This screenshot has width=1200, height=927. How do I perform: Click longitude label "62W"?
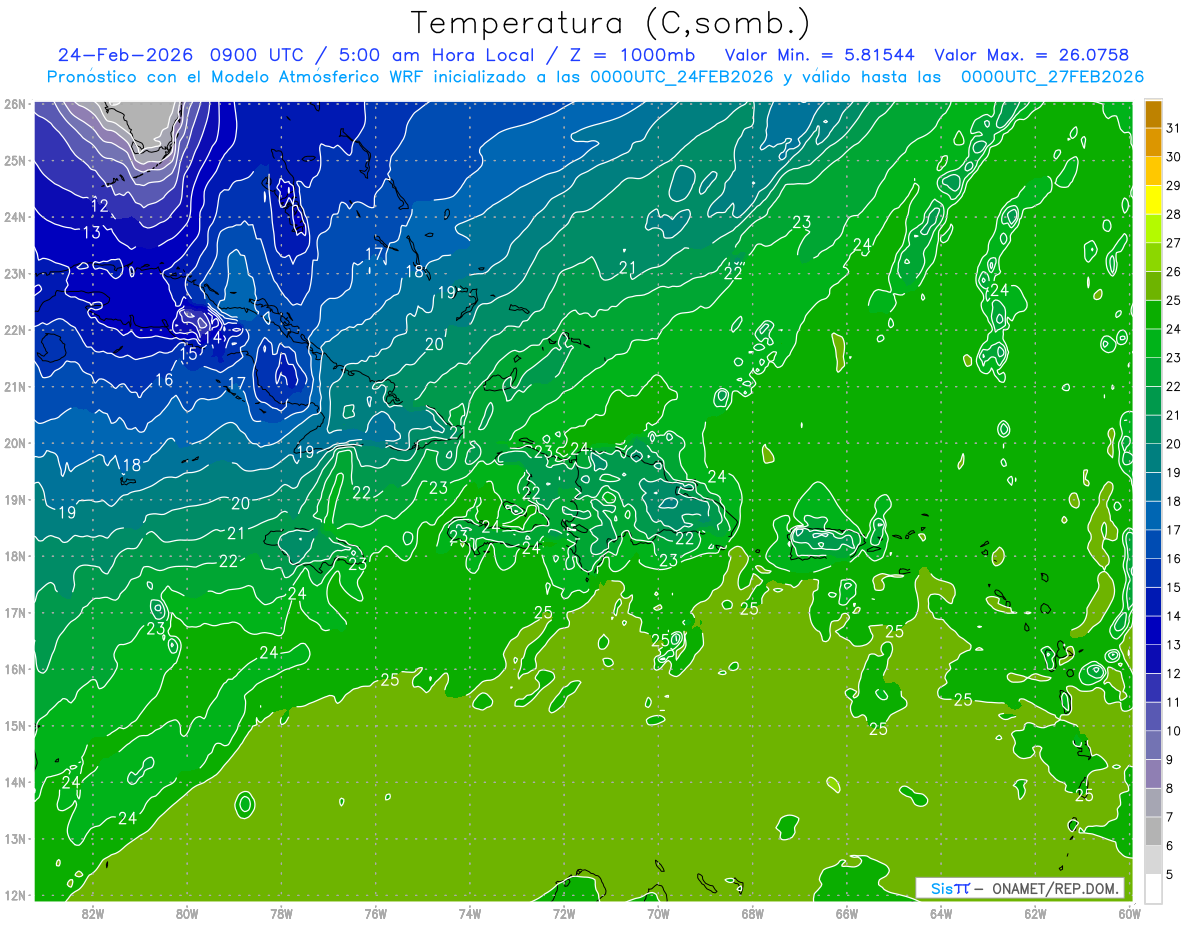coord(1035,913)
